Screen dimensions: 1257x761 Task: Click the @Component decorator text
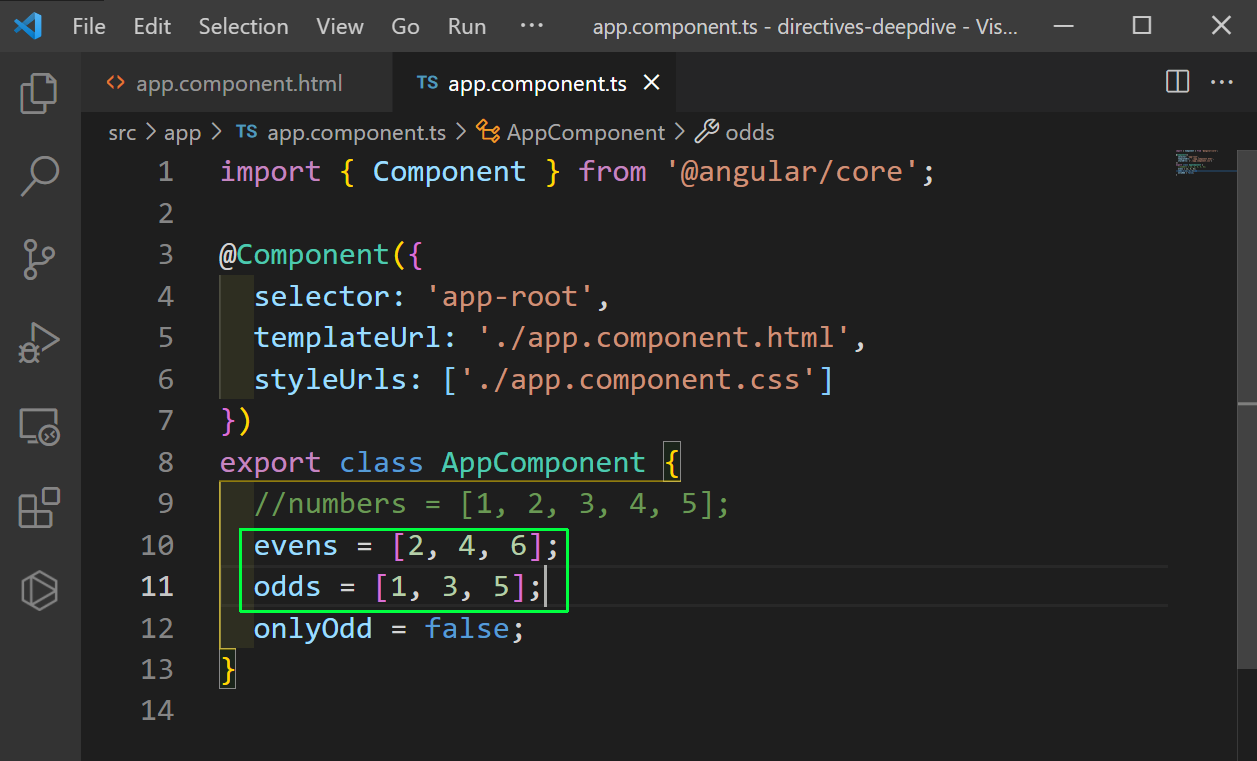tap(304, 255)
